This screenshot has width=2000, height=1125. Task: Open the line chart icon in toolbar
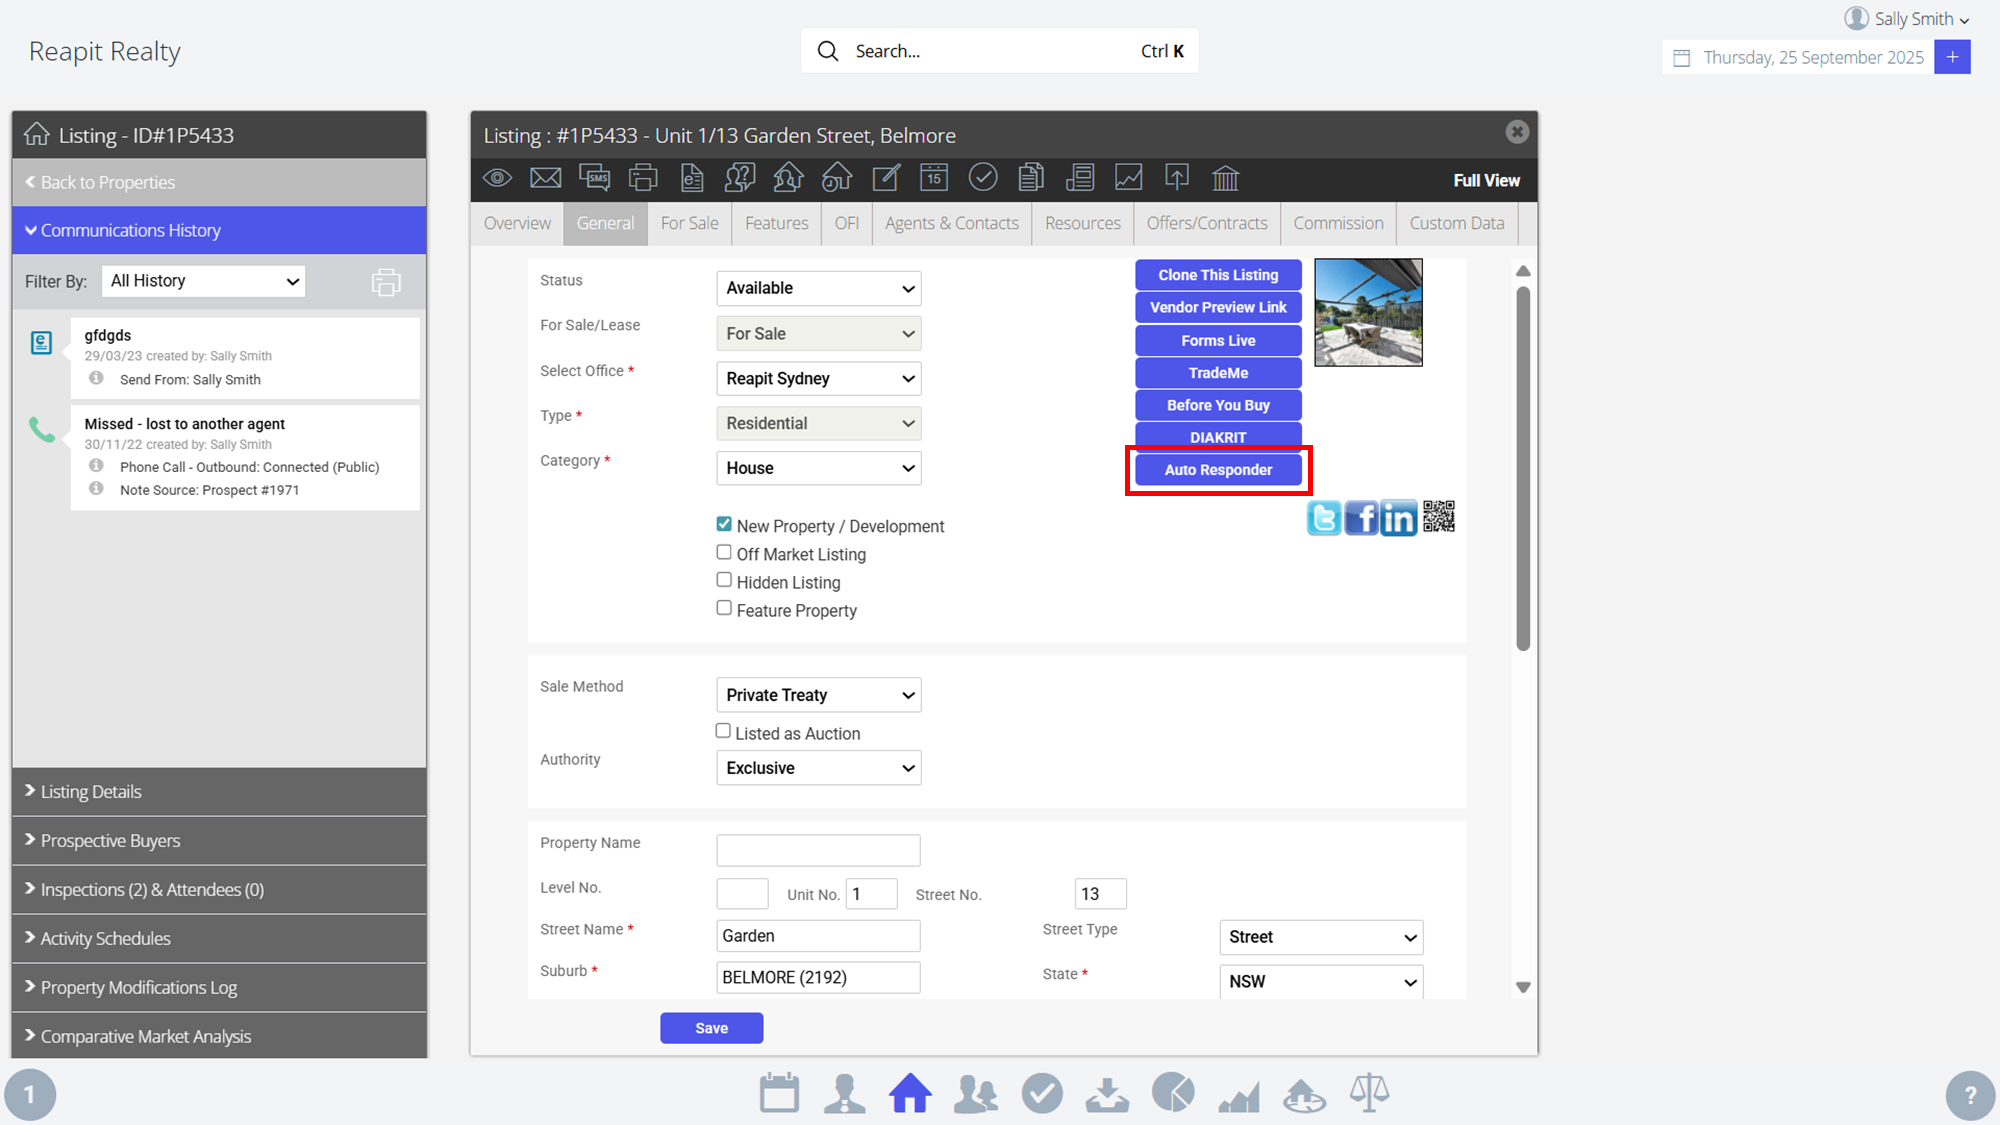tap(1128, 178)
